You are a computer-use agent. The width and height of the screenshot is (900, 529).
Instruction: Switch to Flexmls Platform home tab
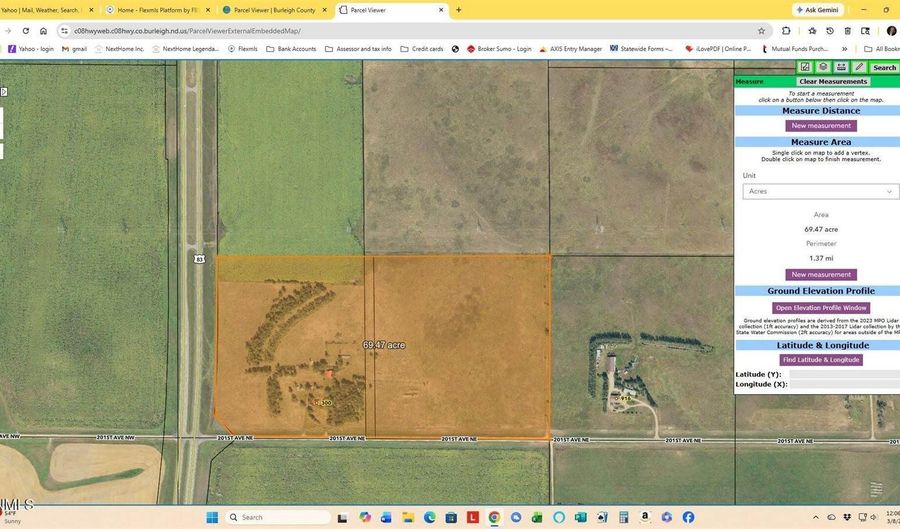[x=160, y=10]
